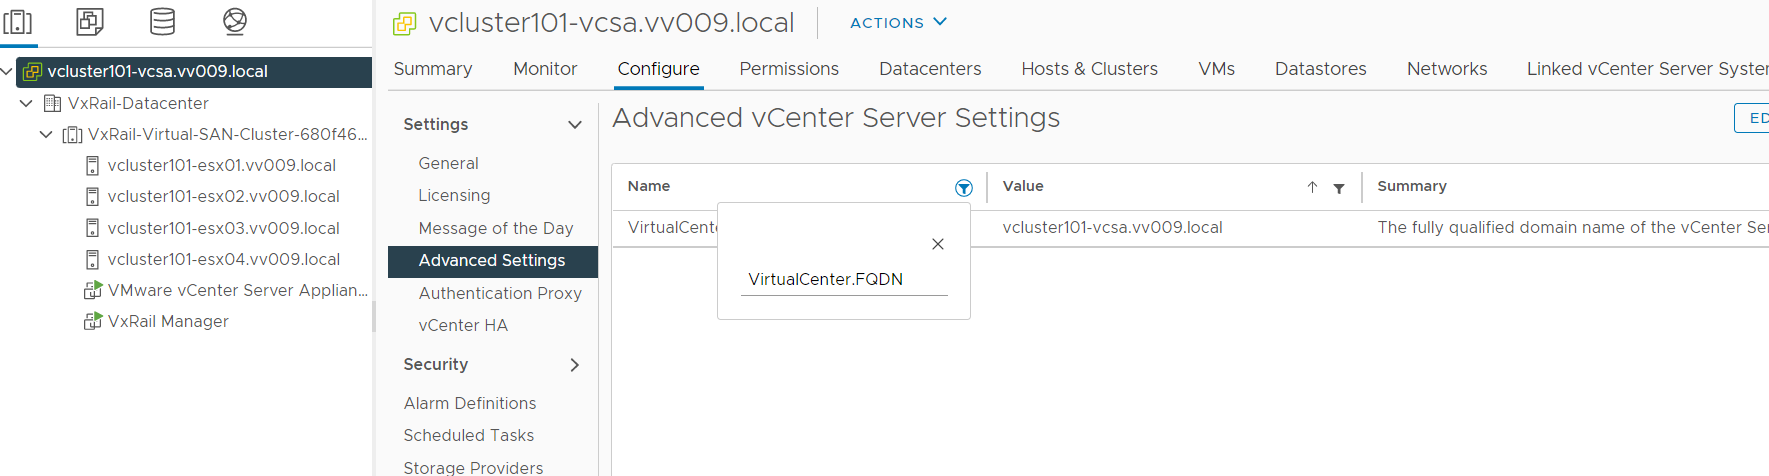Switch to VMs and Templates inventory view

(x=90, y=21)
